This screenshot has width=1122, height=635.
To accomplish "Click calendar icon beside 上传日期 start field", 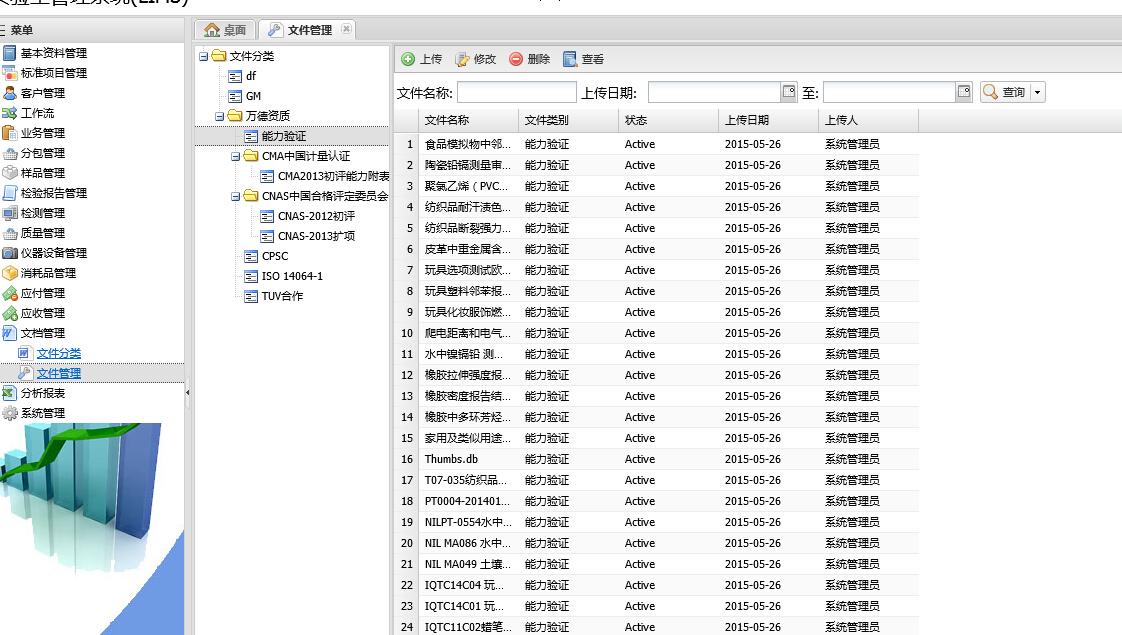I will (x=789, y=92).
